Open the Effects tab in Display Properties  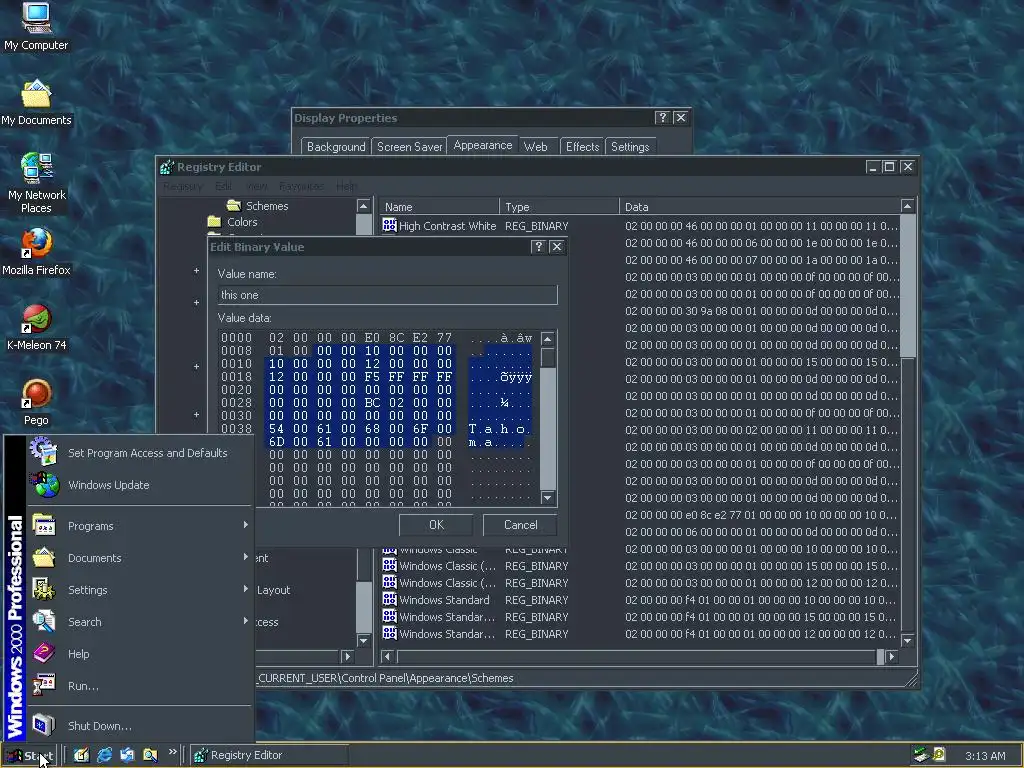pyautogui.click(x=582, y=146)
